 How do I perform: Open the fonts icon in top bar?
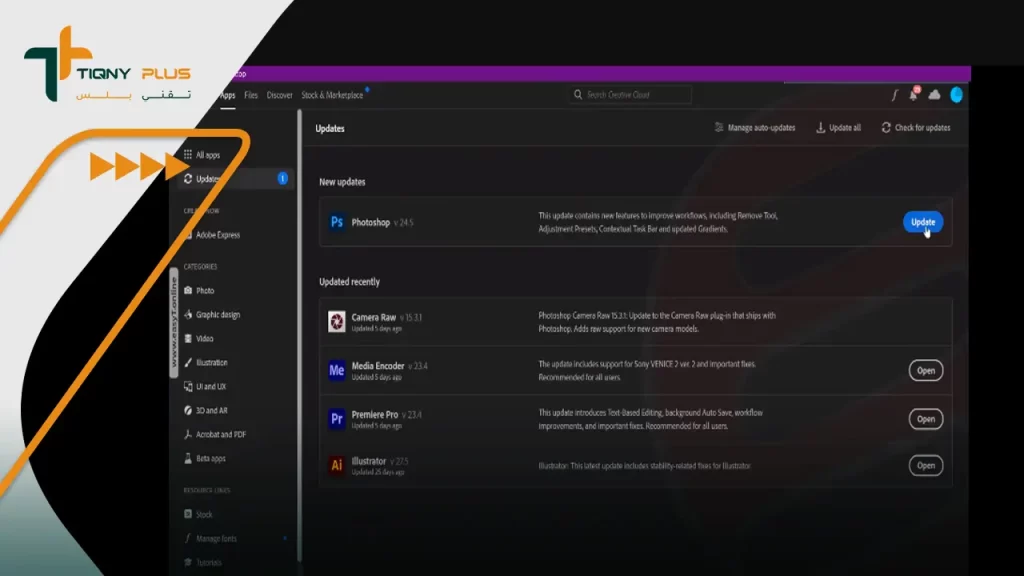894,95
